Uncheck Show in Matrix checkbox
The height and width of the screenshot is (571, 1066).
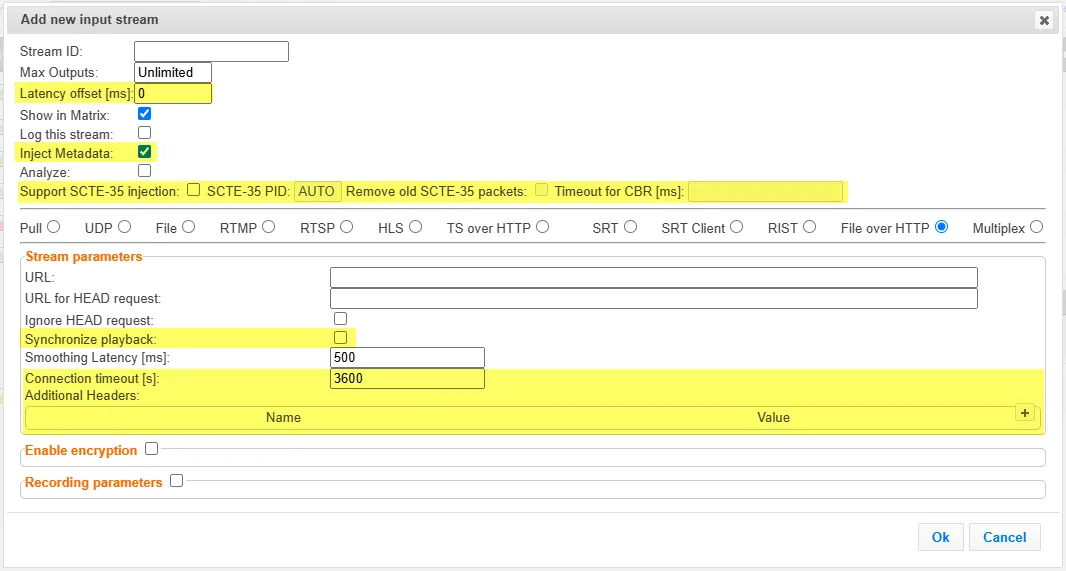(x=144, y=114)
